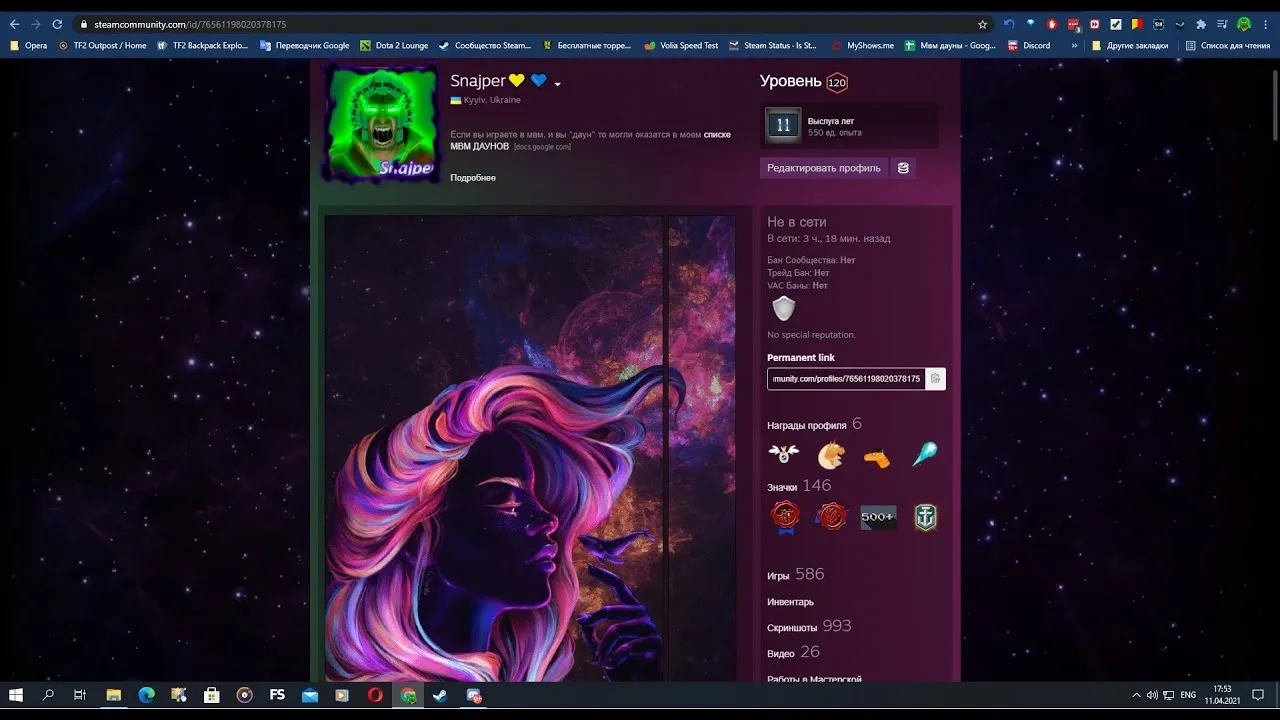
Task: Show hidden bookmarks with the chevron
Action: [1075, 45]
